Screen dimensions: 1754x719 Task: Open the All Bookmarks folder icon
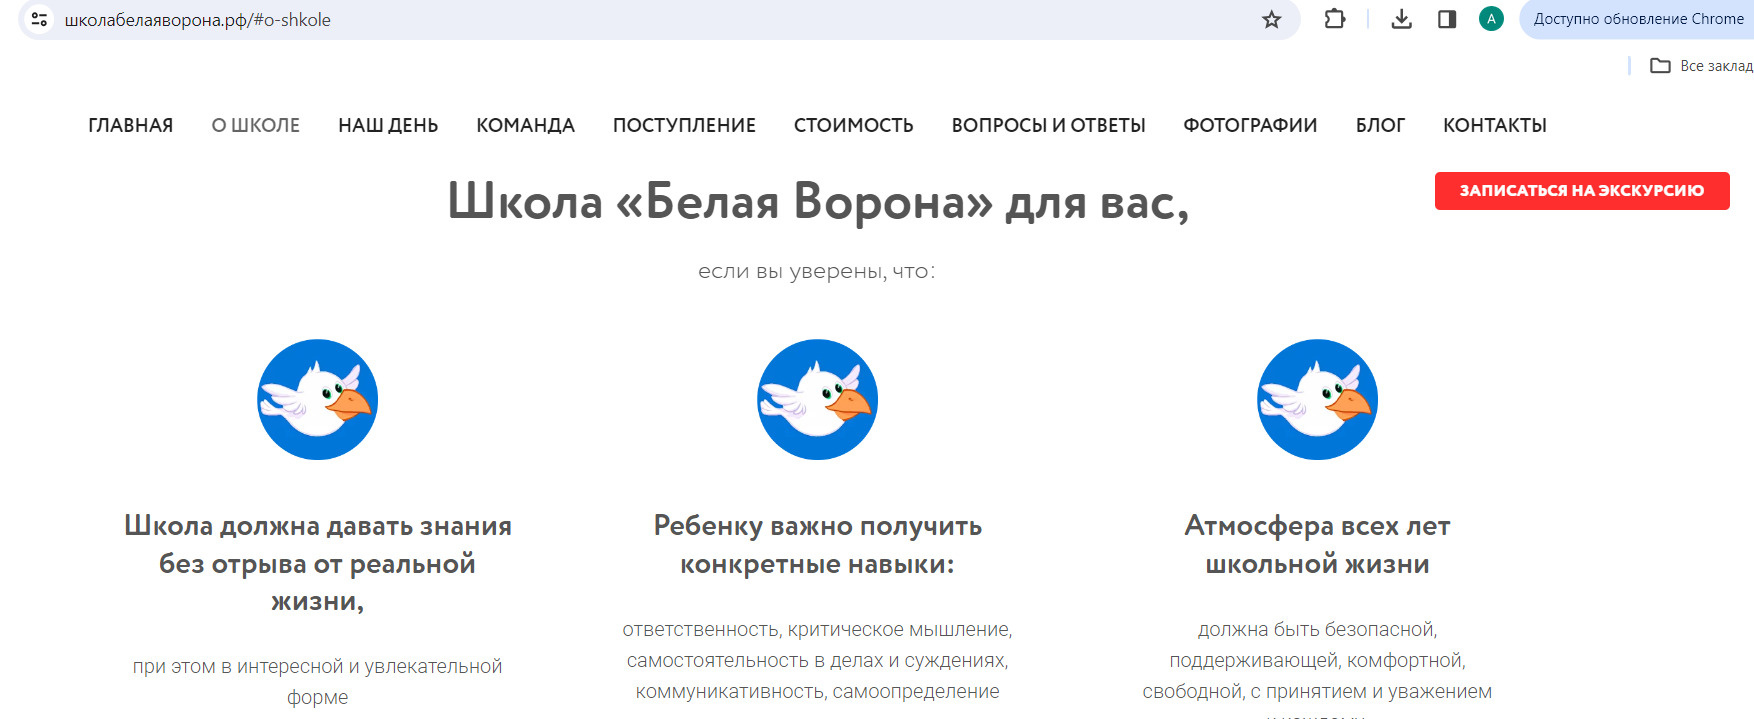pyautogui.click(x=1660, y=66)
